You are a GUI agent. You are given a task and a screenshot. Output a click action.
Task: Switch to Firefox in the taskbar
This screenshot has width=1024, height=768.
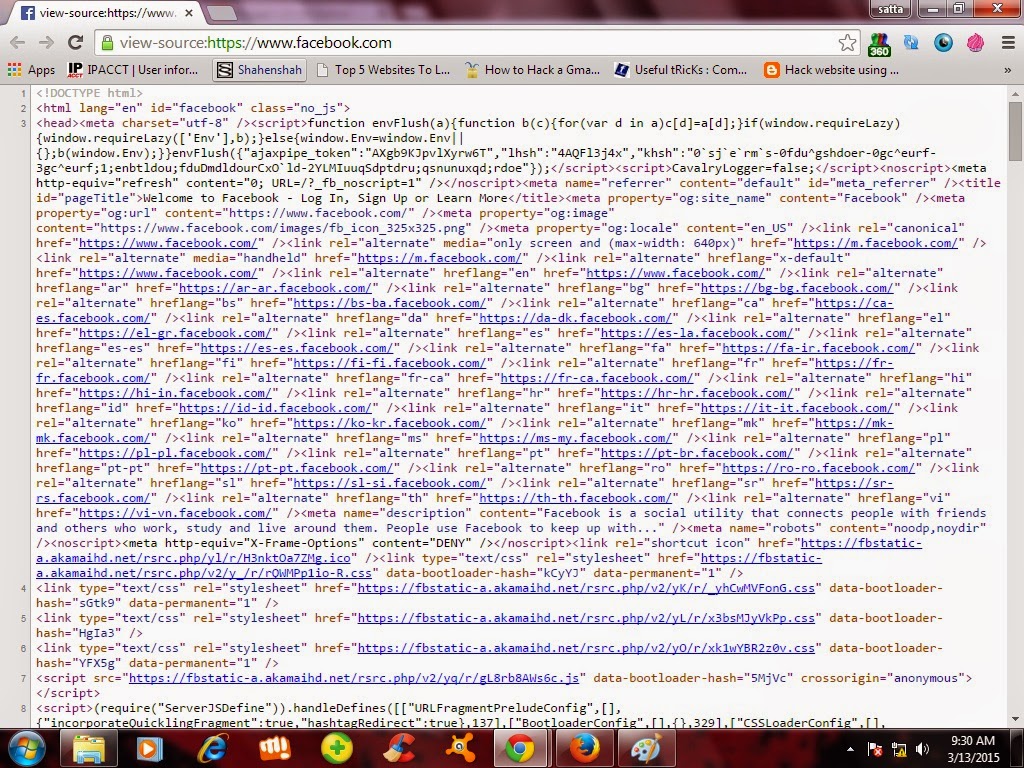pos(584,748)
